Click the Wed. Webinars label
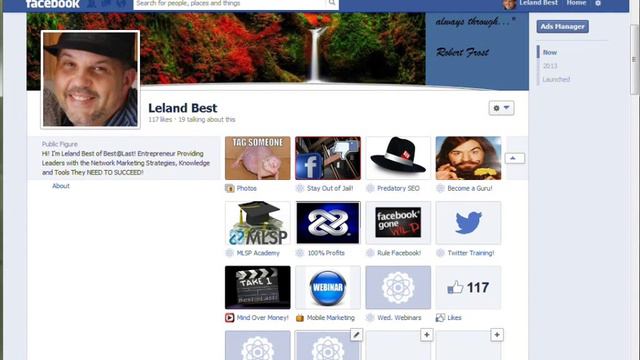 (x=399, y=318)
